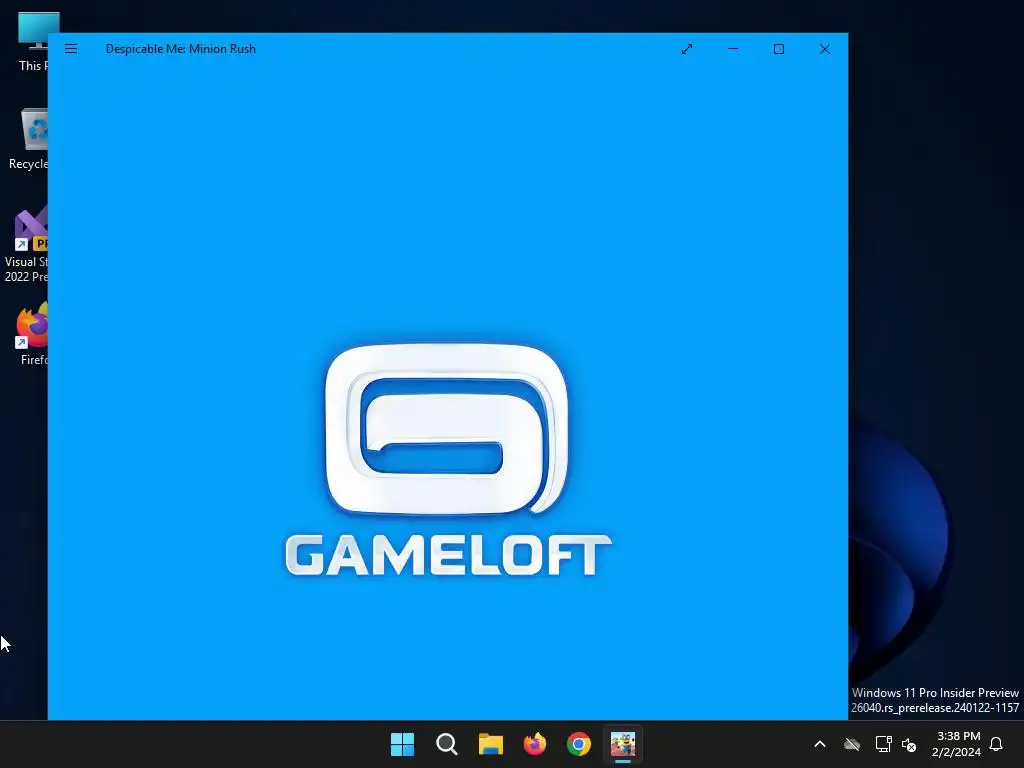Enter full-screen mode with diagonal arrows icon
1024x768 pixels.
click(x=687, y=49)
